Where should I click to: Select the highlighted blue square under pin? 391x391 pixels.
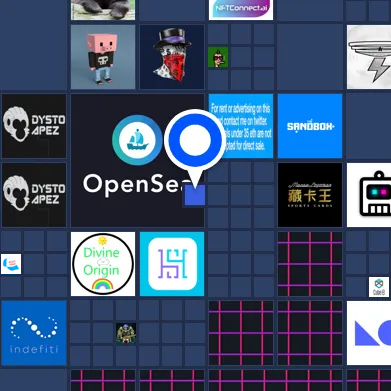click(x=195, y=195)
